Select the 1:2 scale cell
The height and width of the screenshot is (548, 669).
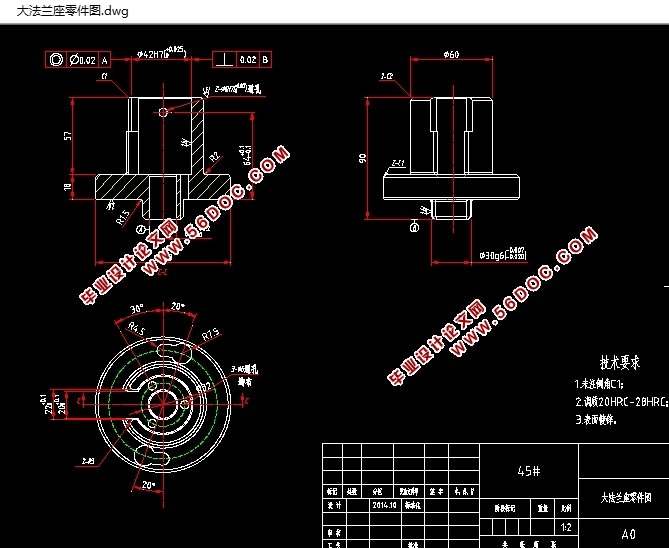click(567, 525)
